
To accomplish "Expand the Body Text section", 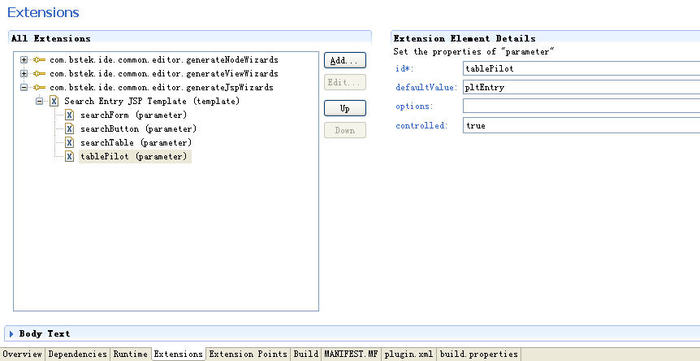I will pyautogui.click(x=11, y=334).
